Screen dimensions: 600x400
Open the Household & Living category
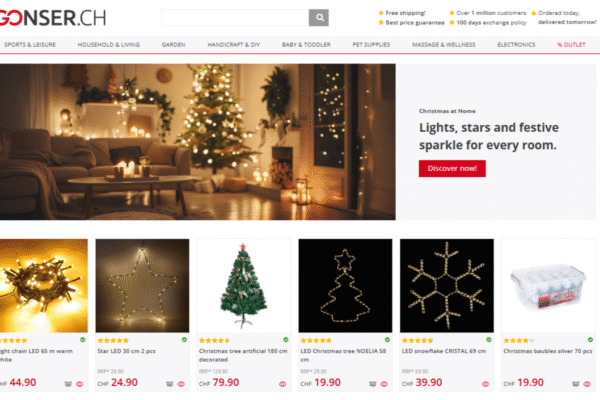(x=109, y=45)
